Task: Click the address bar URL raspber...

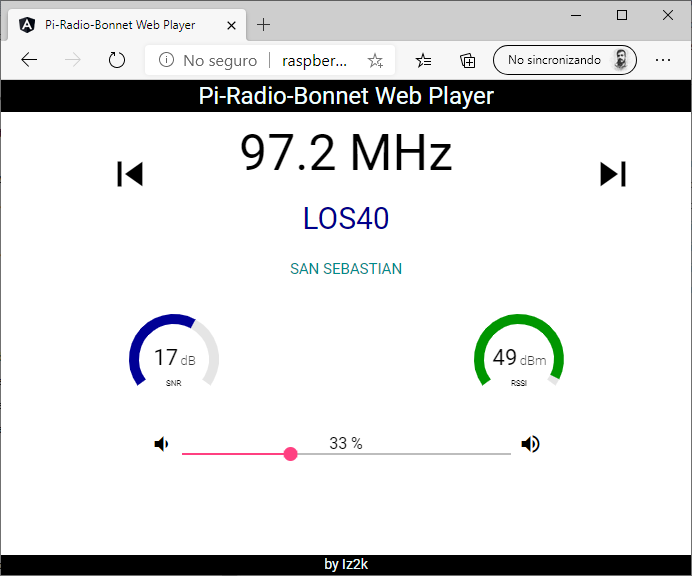Action: 314,60
